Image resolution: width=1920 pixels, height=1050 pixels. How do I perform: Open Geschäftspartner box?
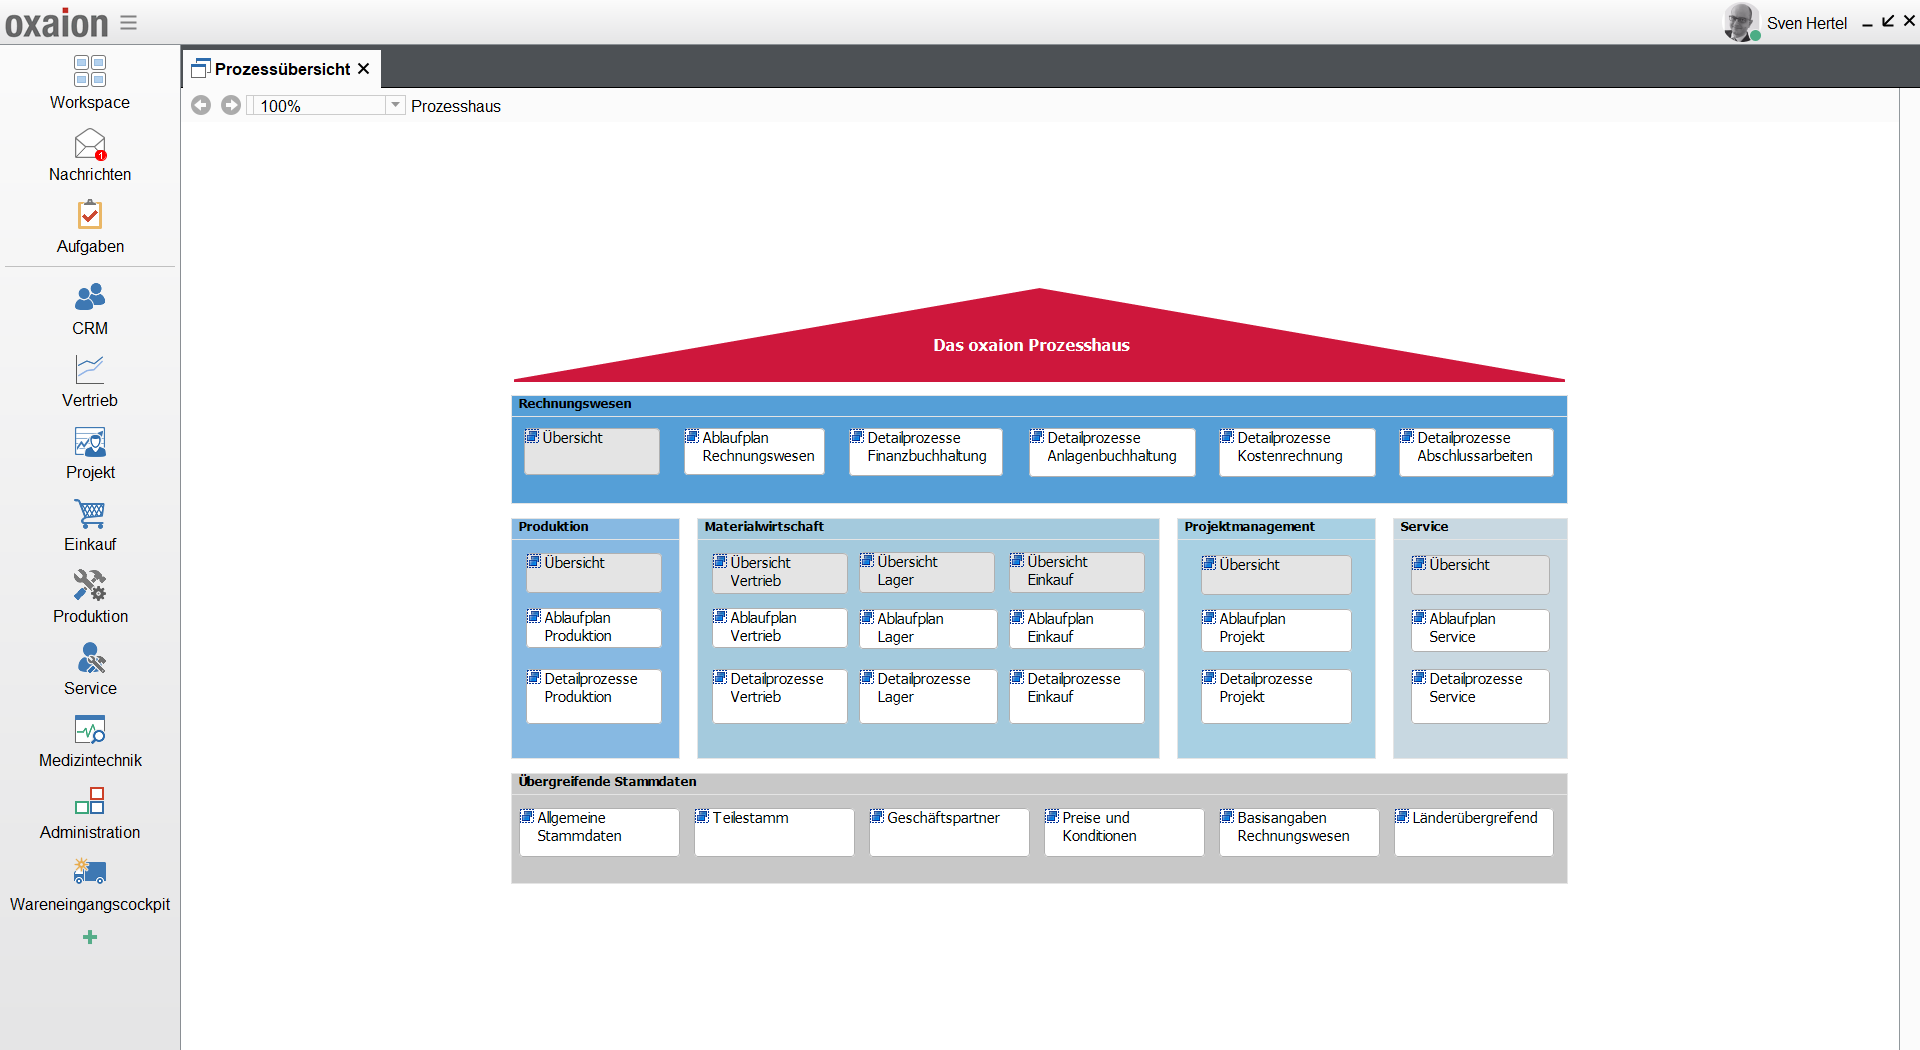(x=949, y=832)
